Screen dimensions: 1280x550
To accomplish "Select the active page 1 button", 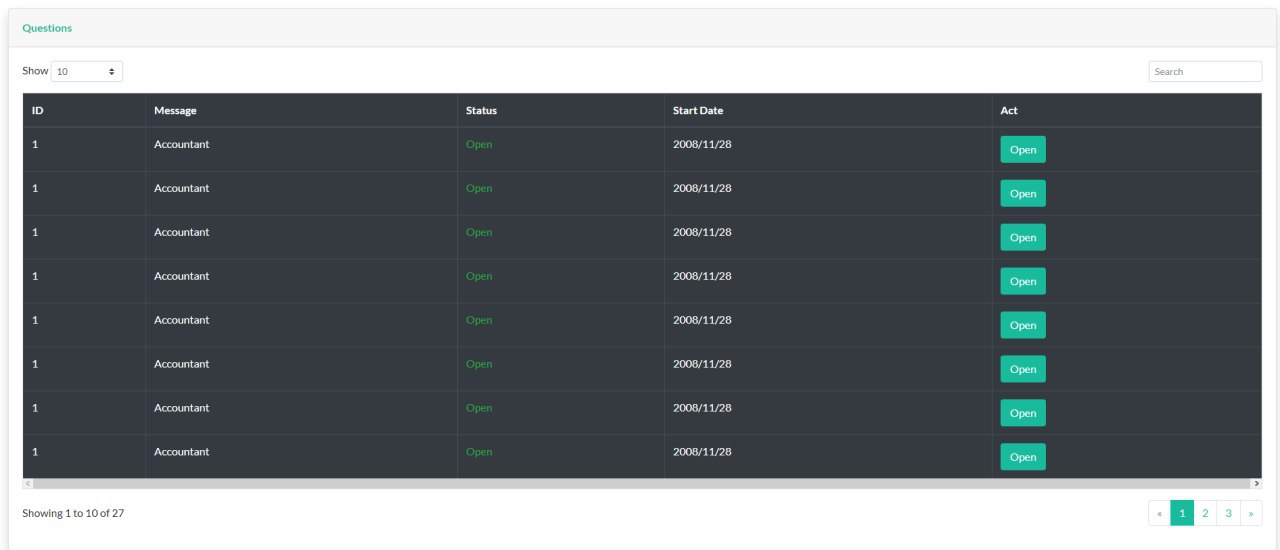I will (x=1182, y=513).
